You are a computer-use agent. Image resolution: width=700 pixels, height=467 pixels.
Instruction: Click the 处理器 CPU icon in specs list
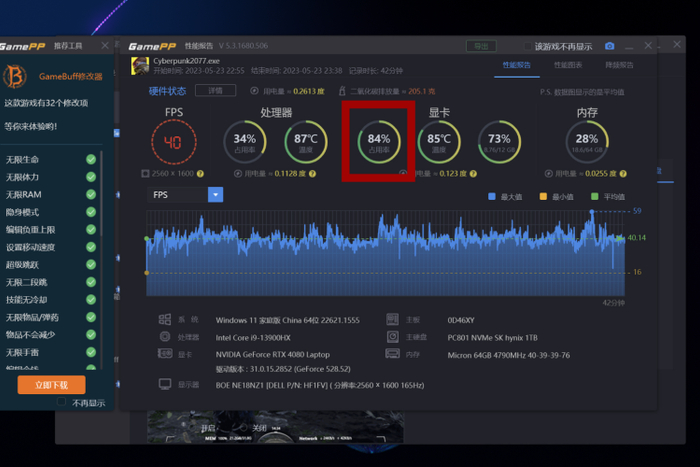(165, 337)
